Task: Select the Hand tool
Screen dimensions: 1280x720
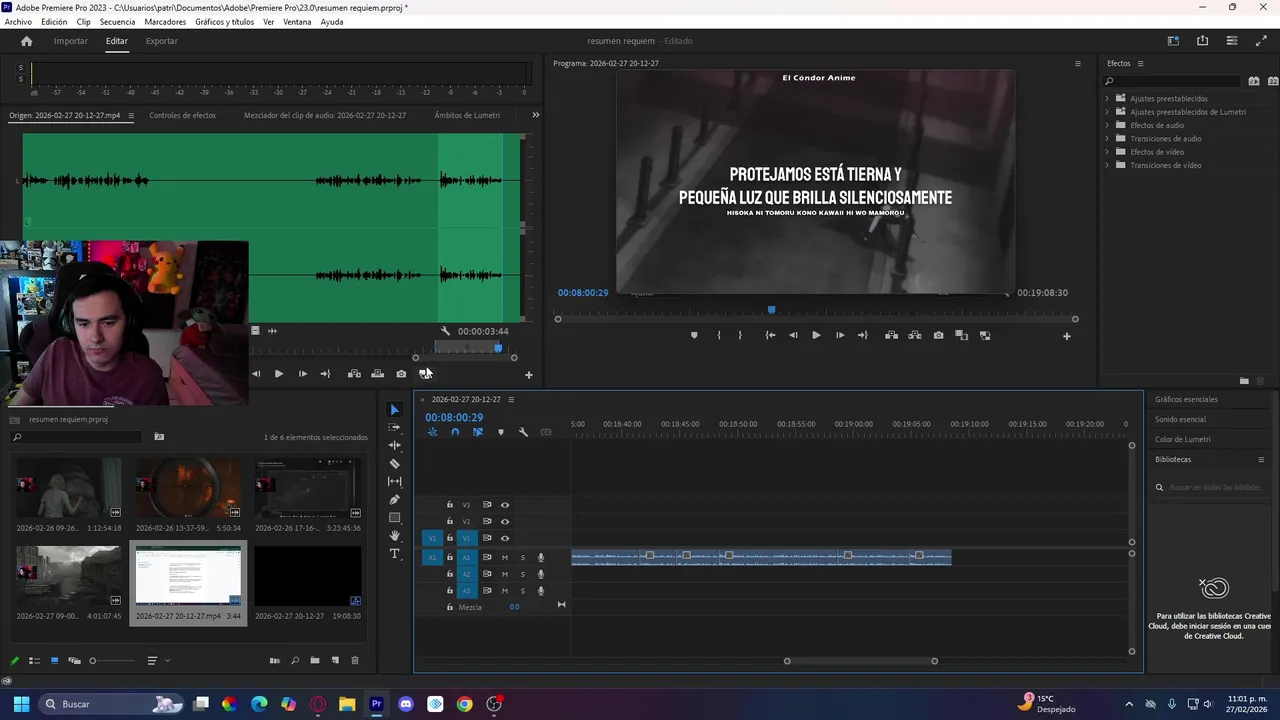Action: (394, 535)
